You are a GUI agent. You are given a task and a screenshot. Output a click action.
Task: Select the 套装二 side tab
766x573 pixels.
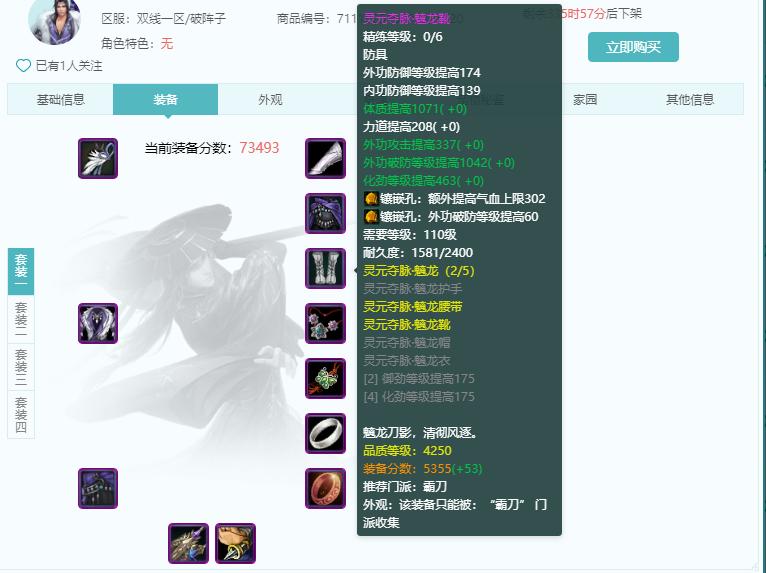point(21,319)
